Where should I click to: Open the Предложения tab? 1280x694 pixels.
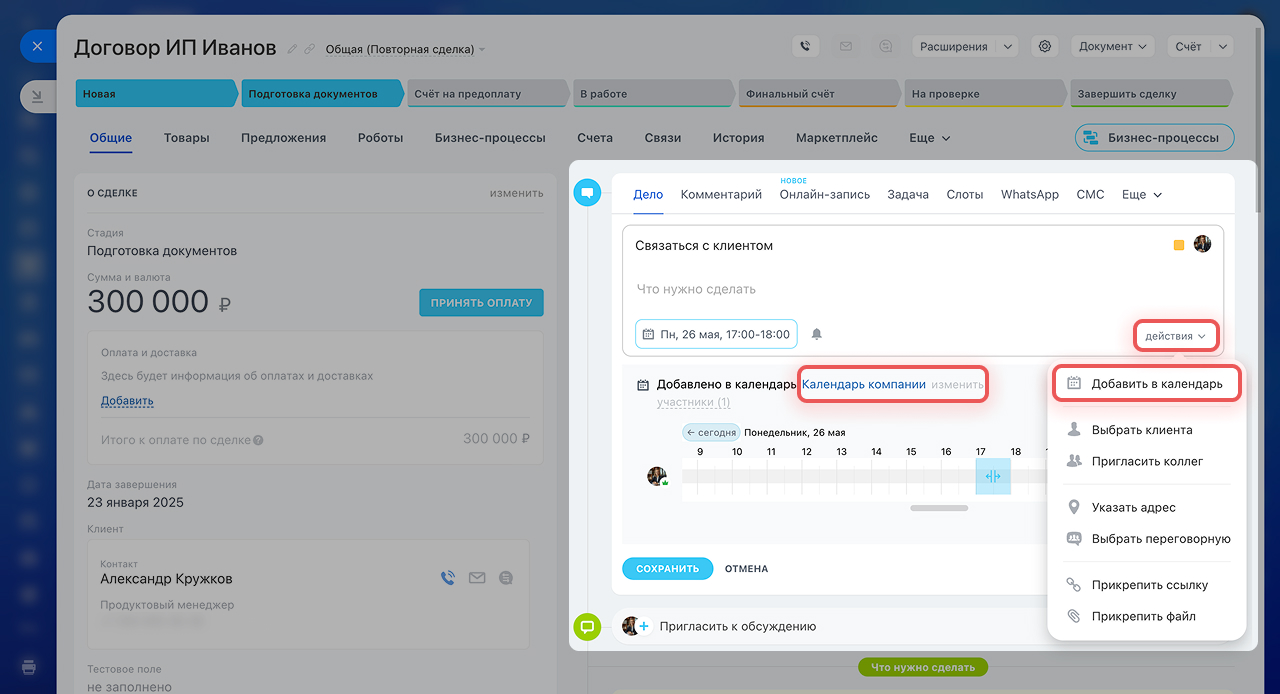tap(283, 138)
